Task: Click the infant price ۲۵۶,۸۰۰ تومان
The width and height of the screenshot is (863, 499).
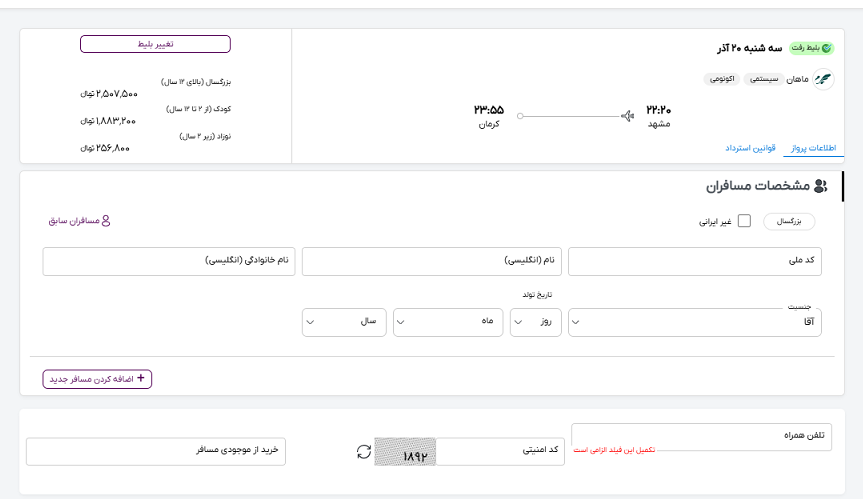Action: pos(105,148)
